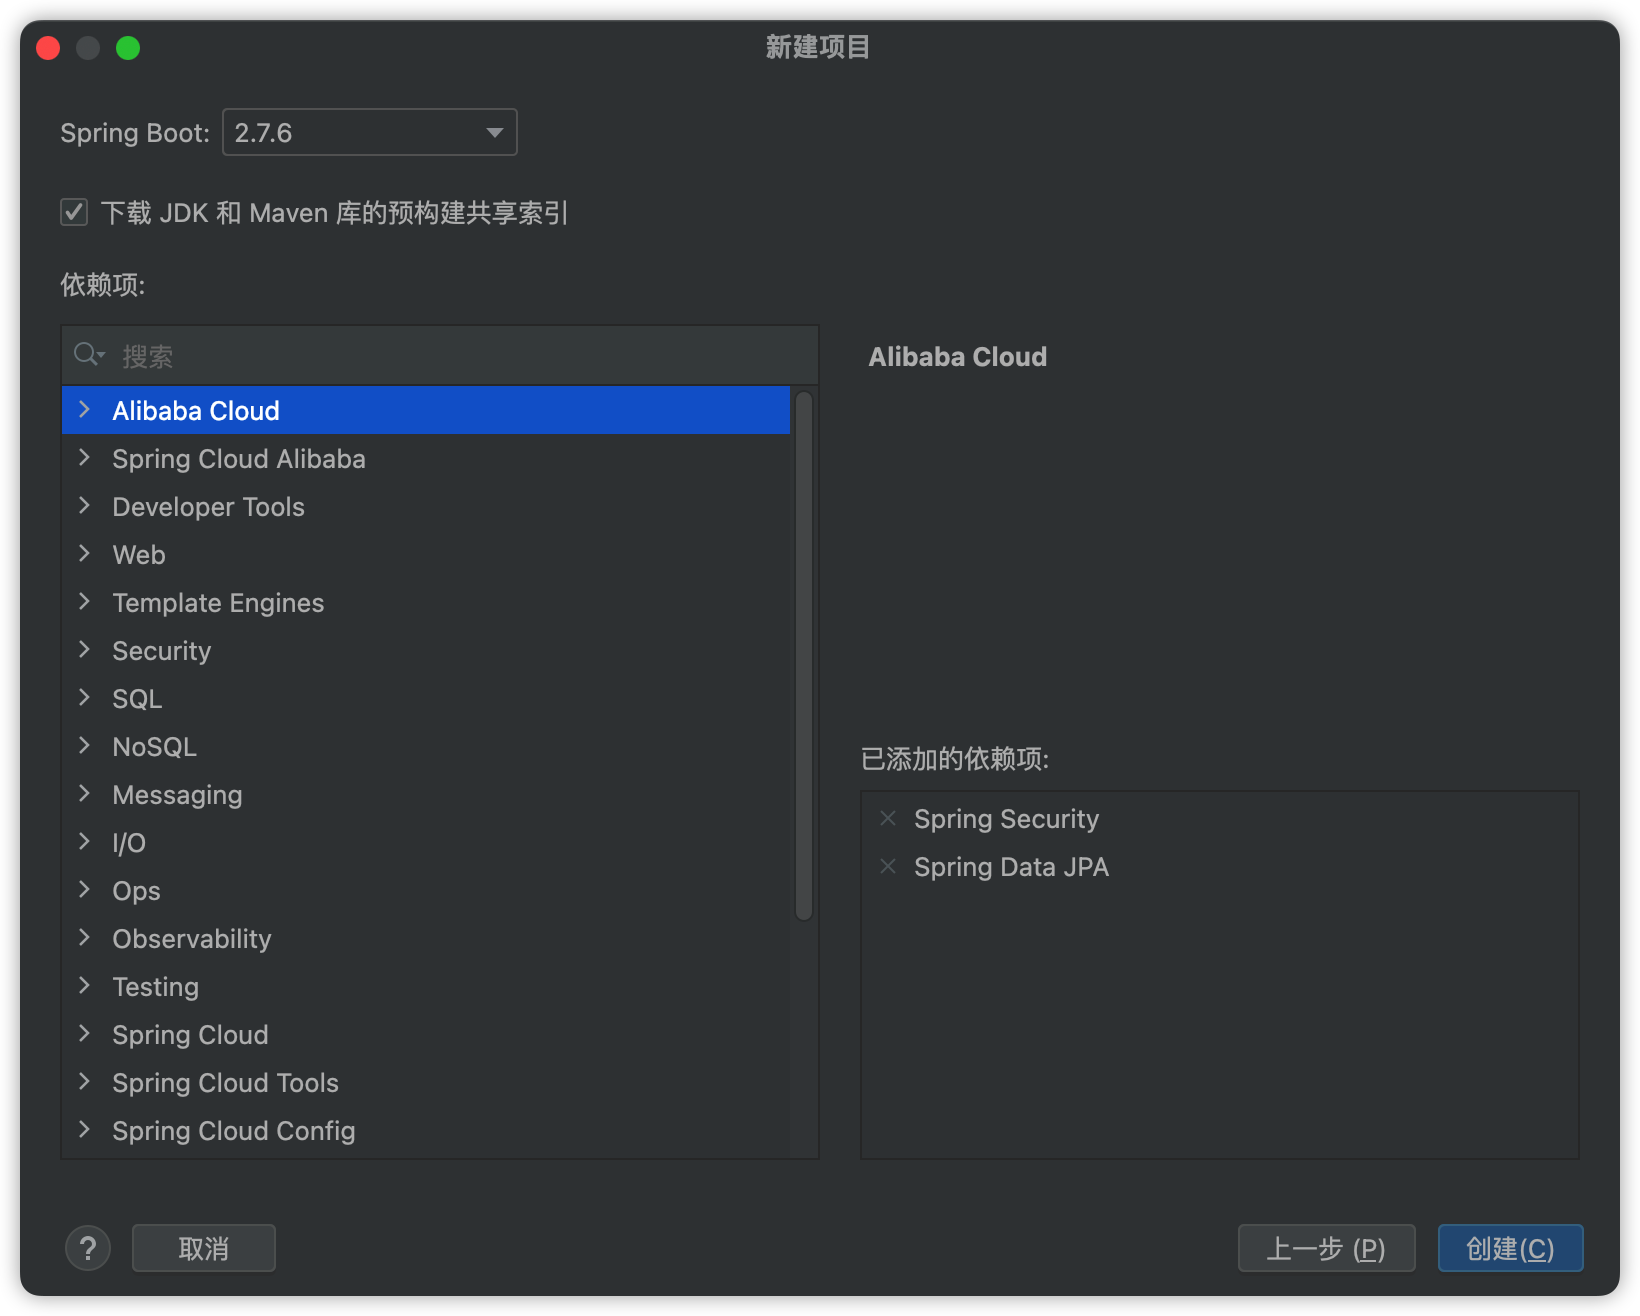
Task: Select the SQL row
Action: click(426, 698)
